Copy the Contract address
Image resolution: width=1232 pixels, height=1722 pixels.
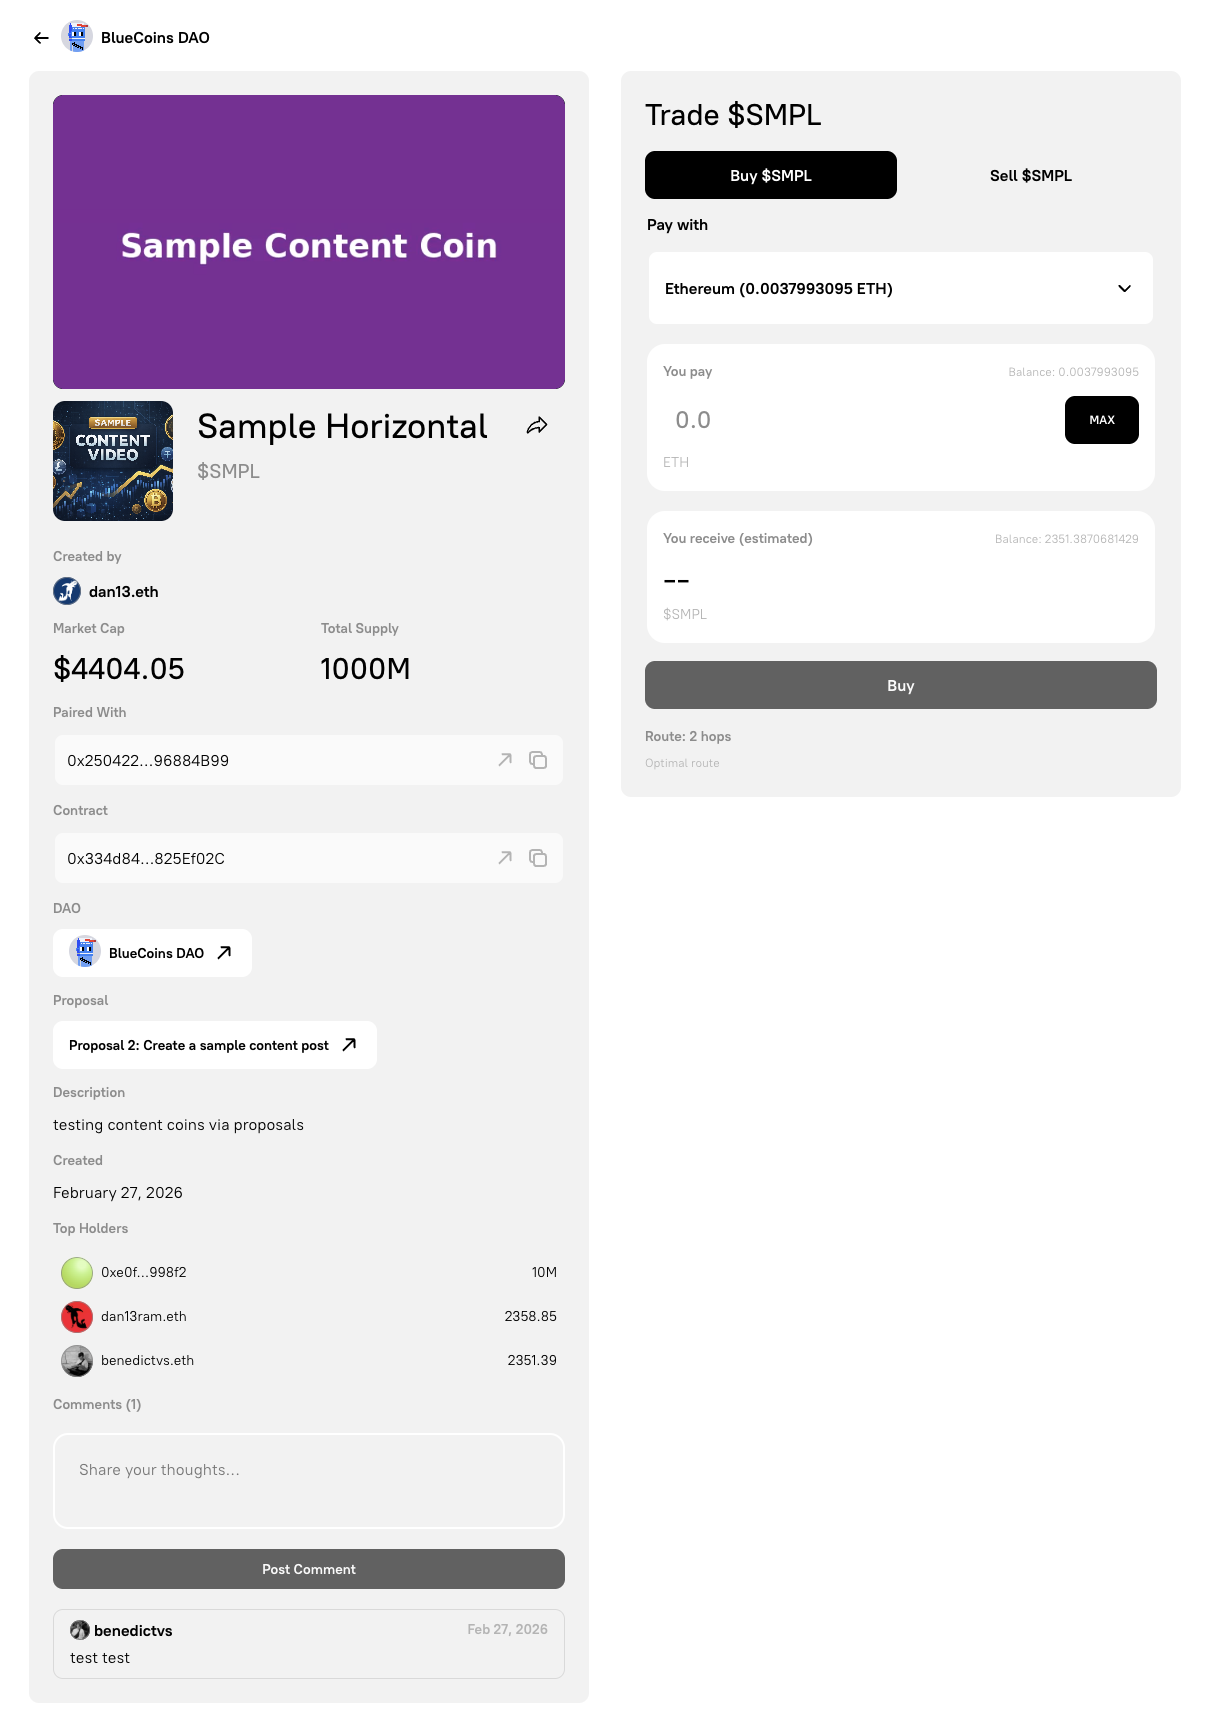click(539, 858)
